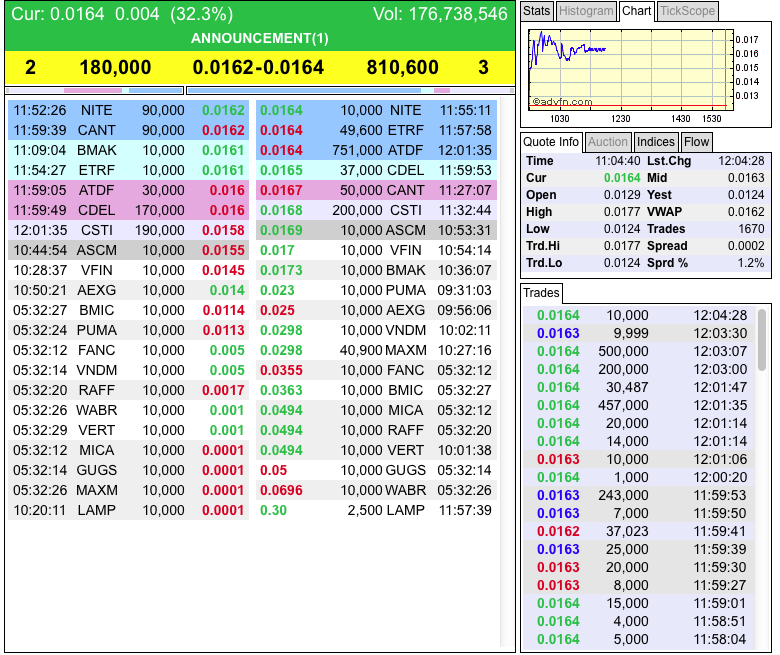Select the ASCM bid at 0.0155
The width and height of the screenshot is (780, 655).
click(128, 250)
